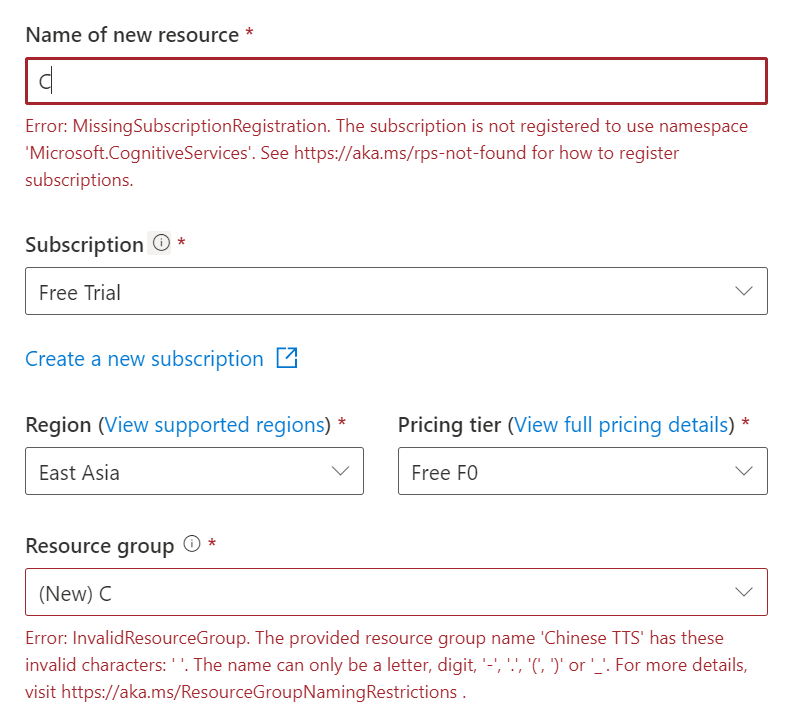Expand the (New) C resource group dropdown
791x717 pixels.
tap(380, 593)
